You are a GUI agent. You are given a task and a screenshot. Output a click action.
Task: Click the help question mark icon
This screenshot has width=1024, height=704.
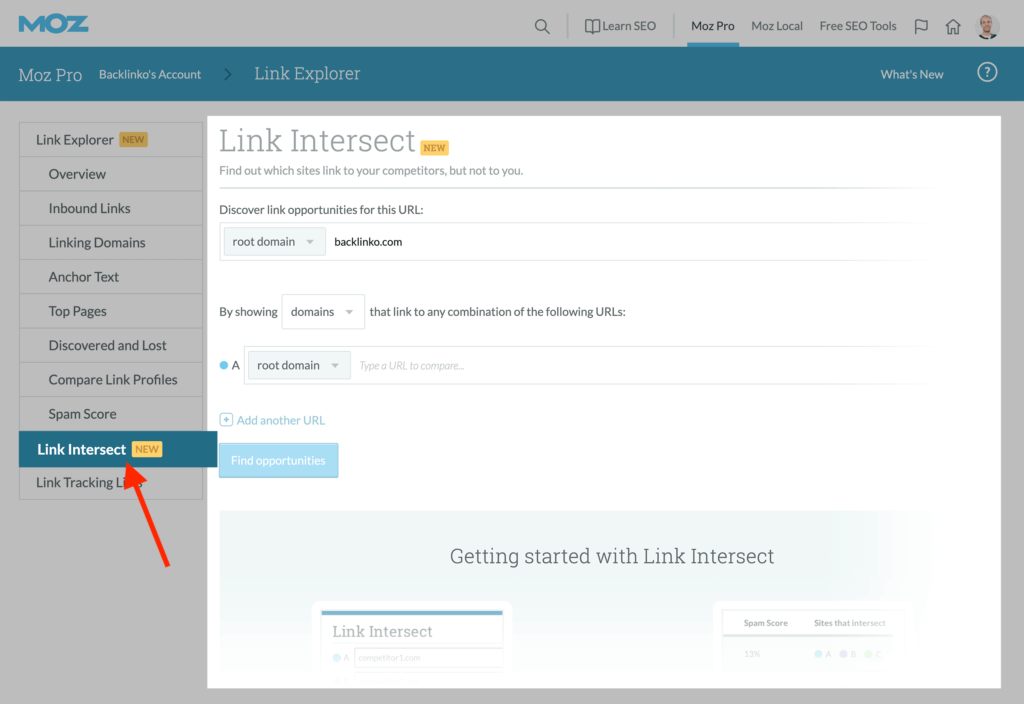(987, 73)
